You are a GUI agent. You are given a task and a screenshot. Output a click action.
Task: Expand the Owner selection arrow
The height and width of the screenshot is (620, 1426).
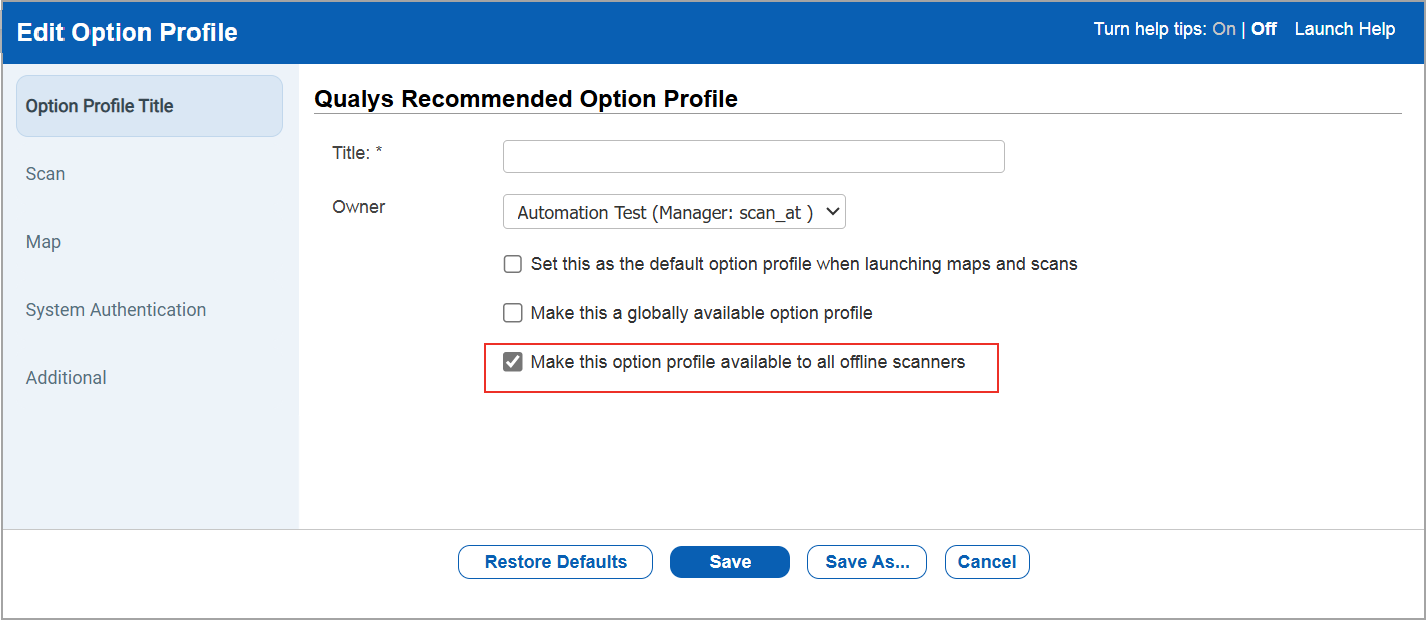pos(832,211)
